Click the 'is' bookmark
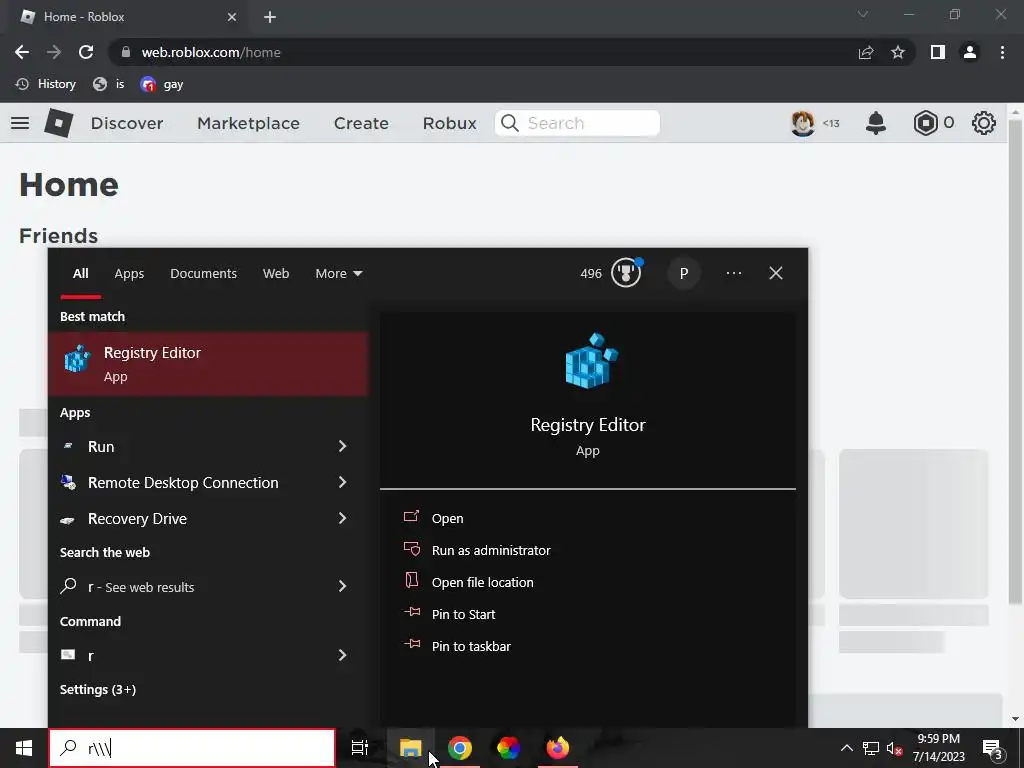 tap(108, 84)
